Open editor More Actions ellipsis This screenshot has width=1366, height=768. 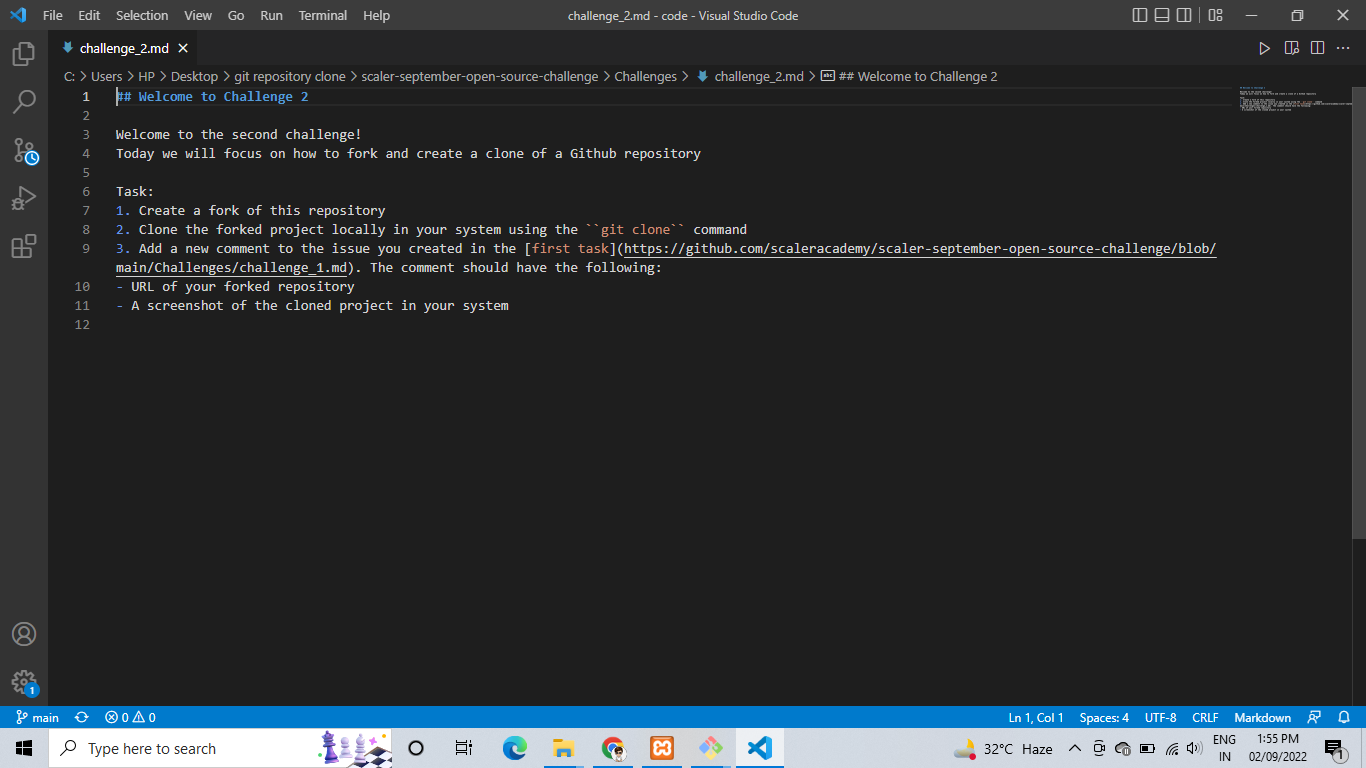point(1343,48)
